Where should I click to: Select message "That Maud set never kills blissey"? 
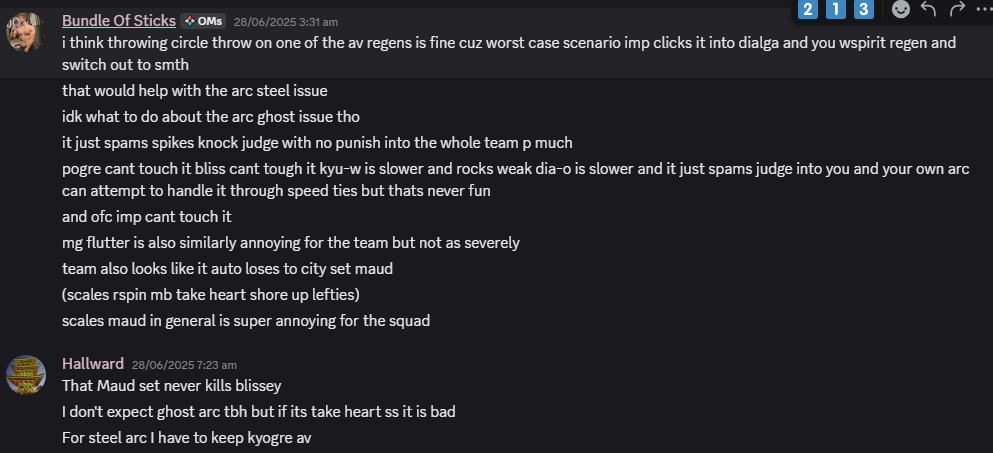(x=172, y=385)
